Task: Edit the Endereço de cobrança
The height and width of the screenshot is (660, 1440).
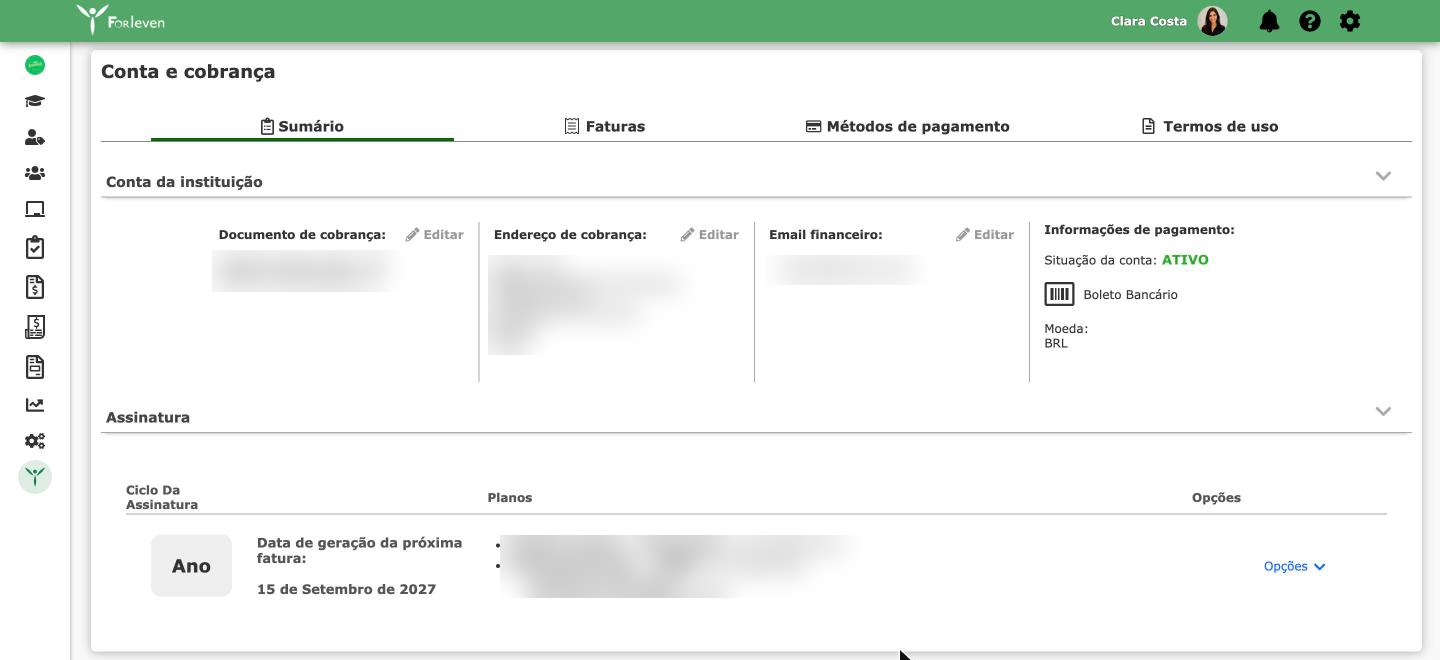Action: (x=710, y=235)
